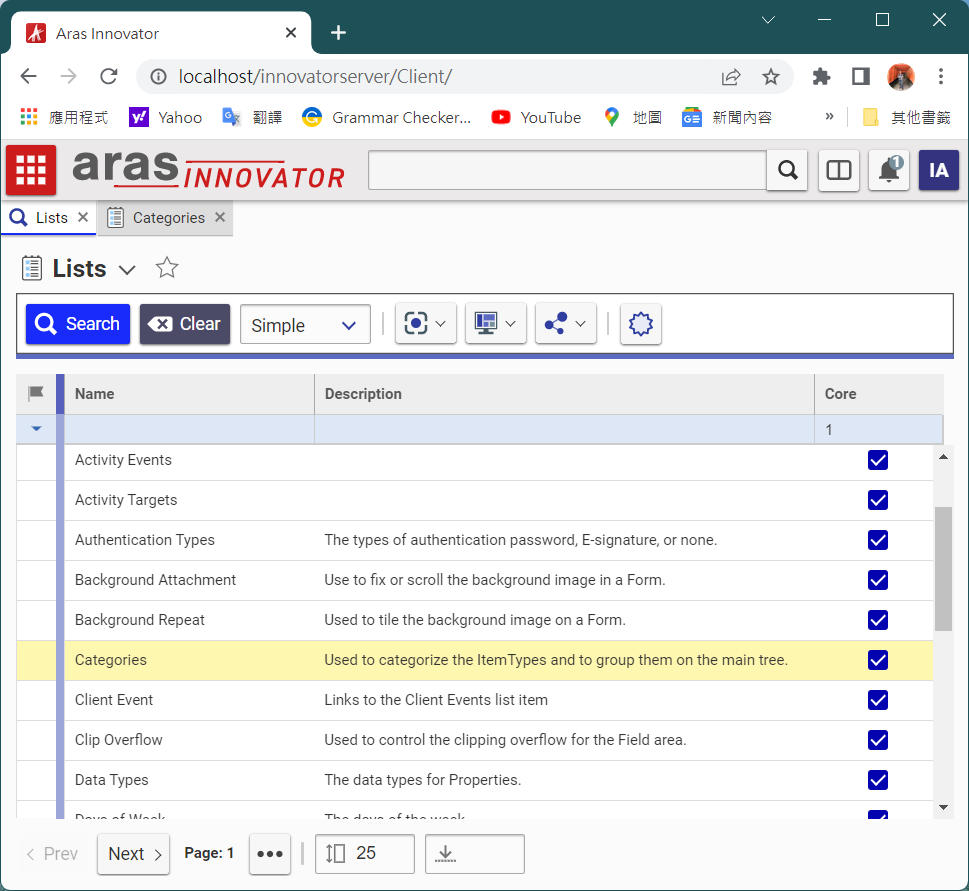Sort by the Description column header
This screenshot has width=969, height=891.
564,394
